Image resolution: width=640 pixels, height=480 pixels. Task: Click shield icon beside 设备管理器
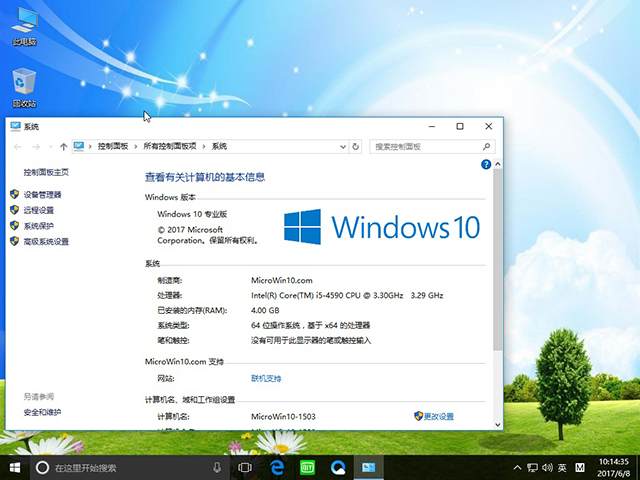(x=15, y=194)
